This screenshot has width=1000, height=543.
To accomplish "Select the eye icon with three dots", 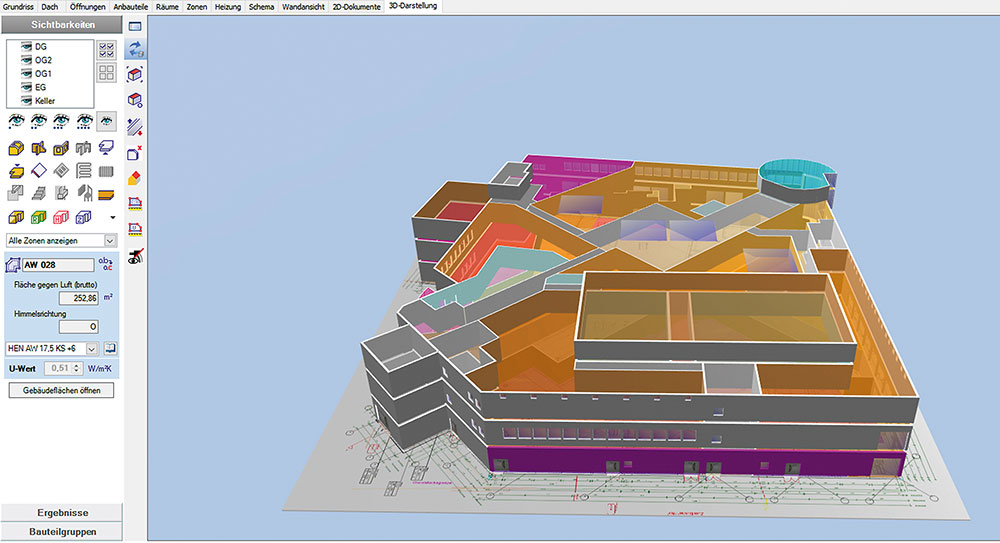I will click(x=61, y=121).
